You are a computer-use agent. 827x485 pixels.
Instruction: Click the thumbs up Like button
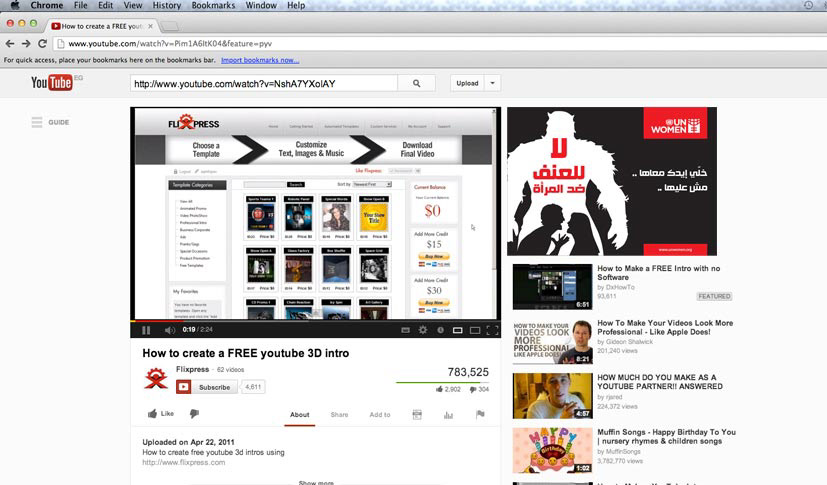tap(161, 414)
